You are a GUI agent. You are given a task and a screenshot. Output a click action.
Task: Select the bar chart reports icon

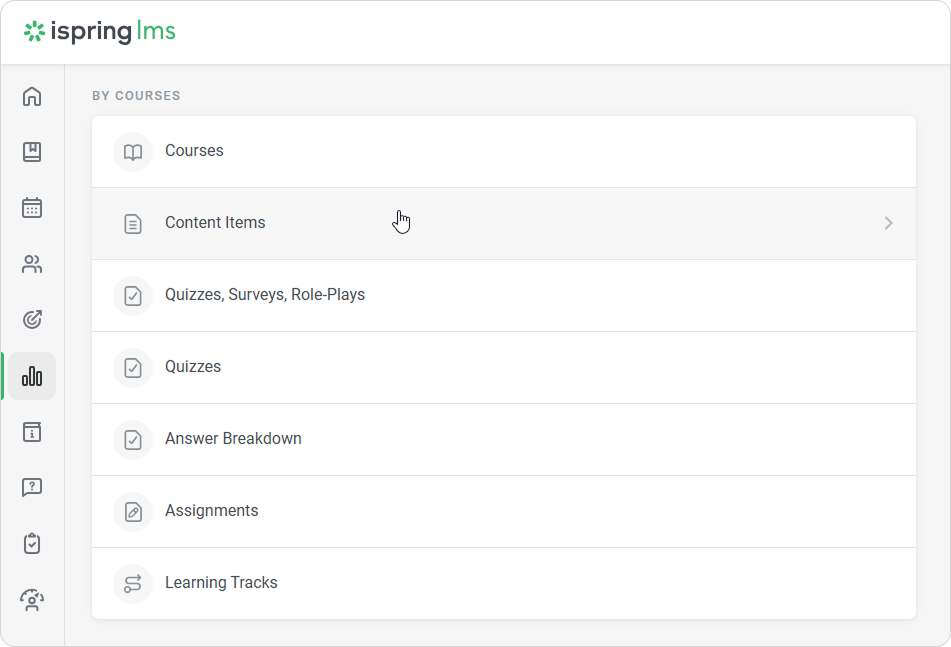32,376
